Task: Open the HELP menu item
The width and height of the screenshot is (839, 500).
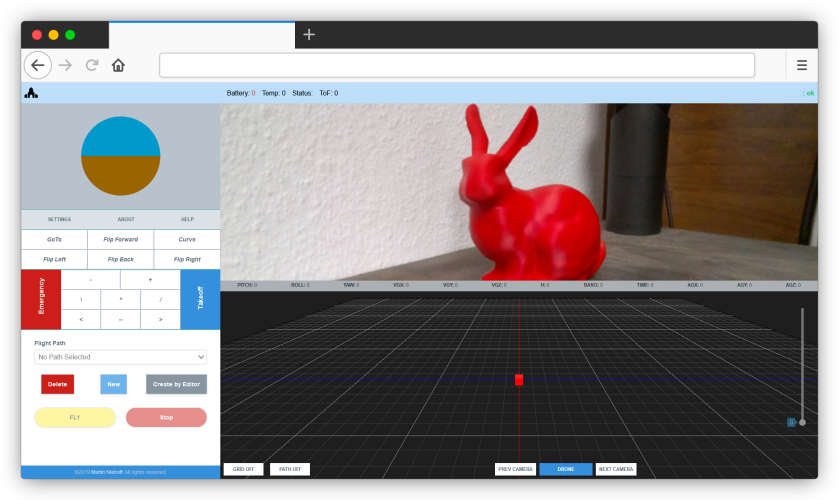Action: [x=187, y=219]
